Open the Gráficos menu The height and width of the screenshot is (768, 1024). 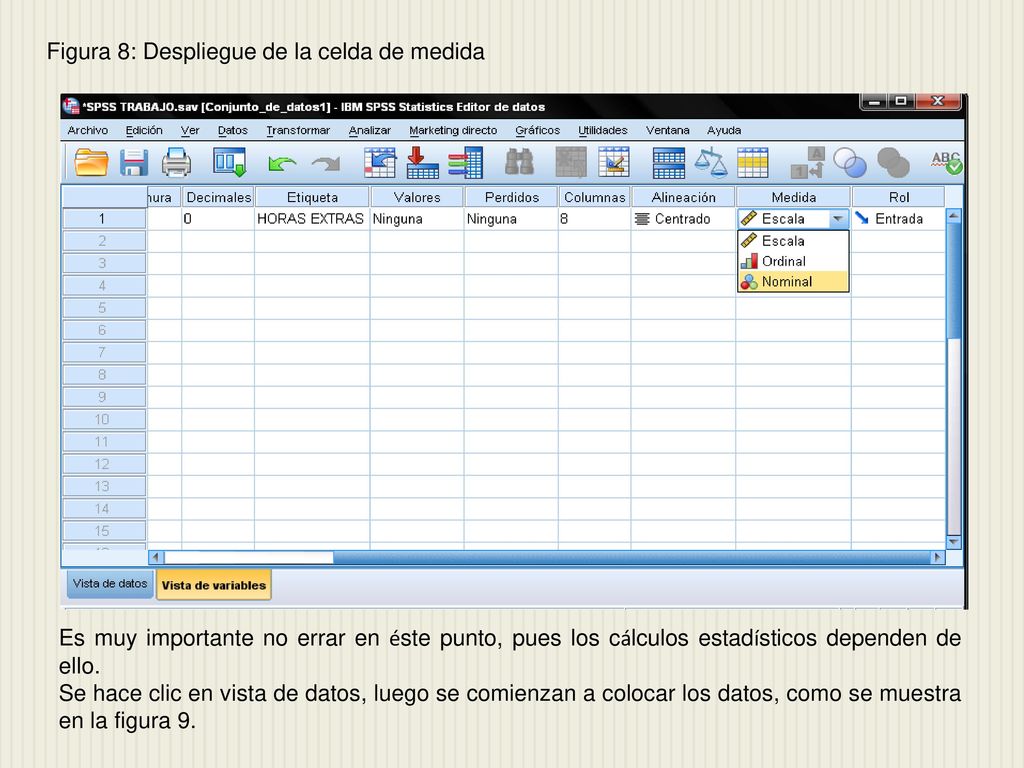pyautogui.click(x=537, y=130)
